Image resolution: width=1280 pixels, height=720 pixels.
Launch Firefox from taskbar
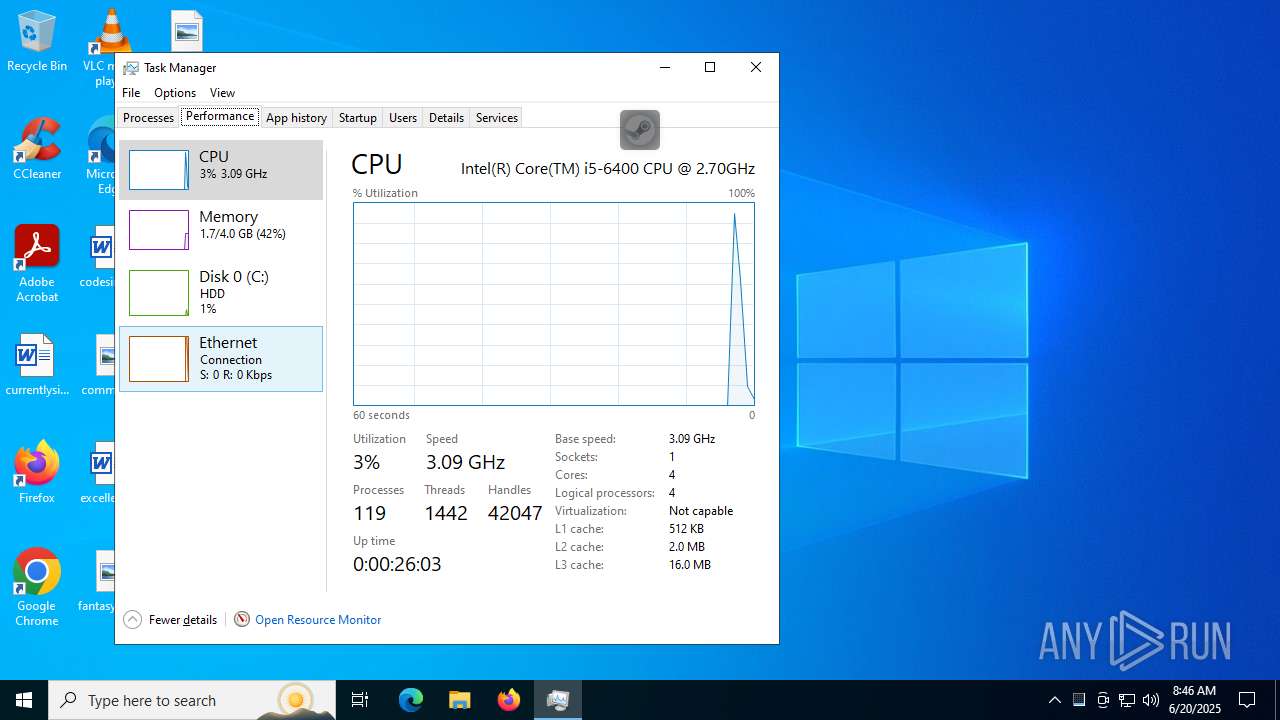tap(509, 700)
